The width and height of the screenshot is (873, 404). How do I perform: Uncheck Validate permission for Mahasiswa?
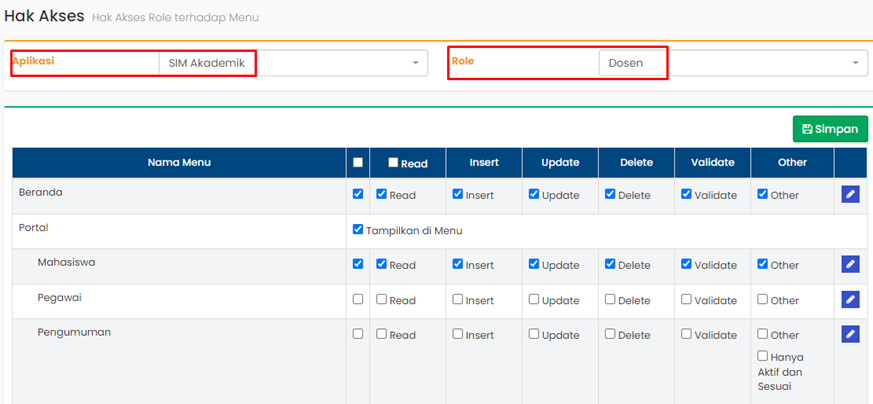tap(687, 264)
